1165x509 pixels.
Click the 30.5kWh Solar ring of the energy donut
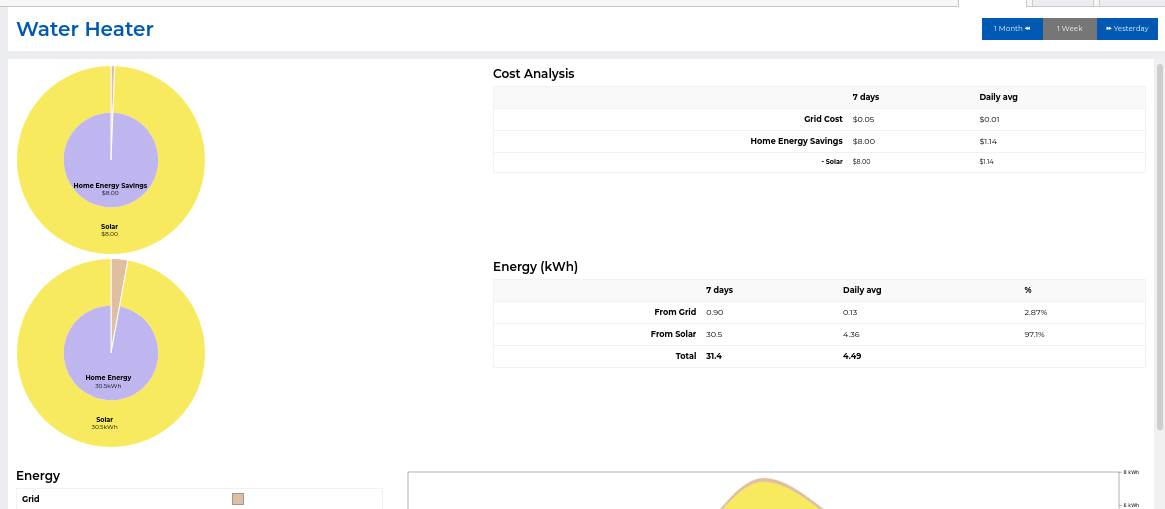tap(40, 353)
